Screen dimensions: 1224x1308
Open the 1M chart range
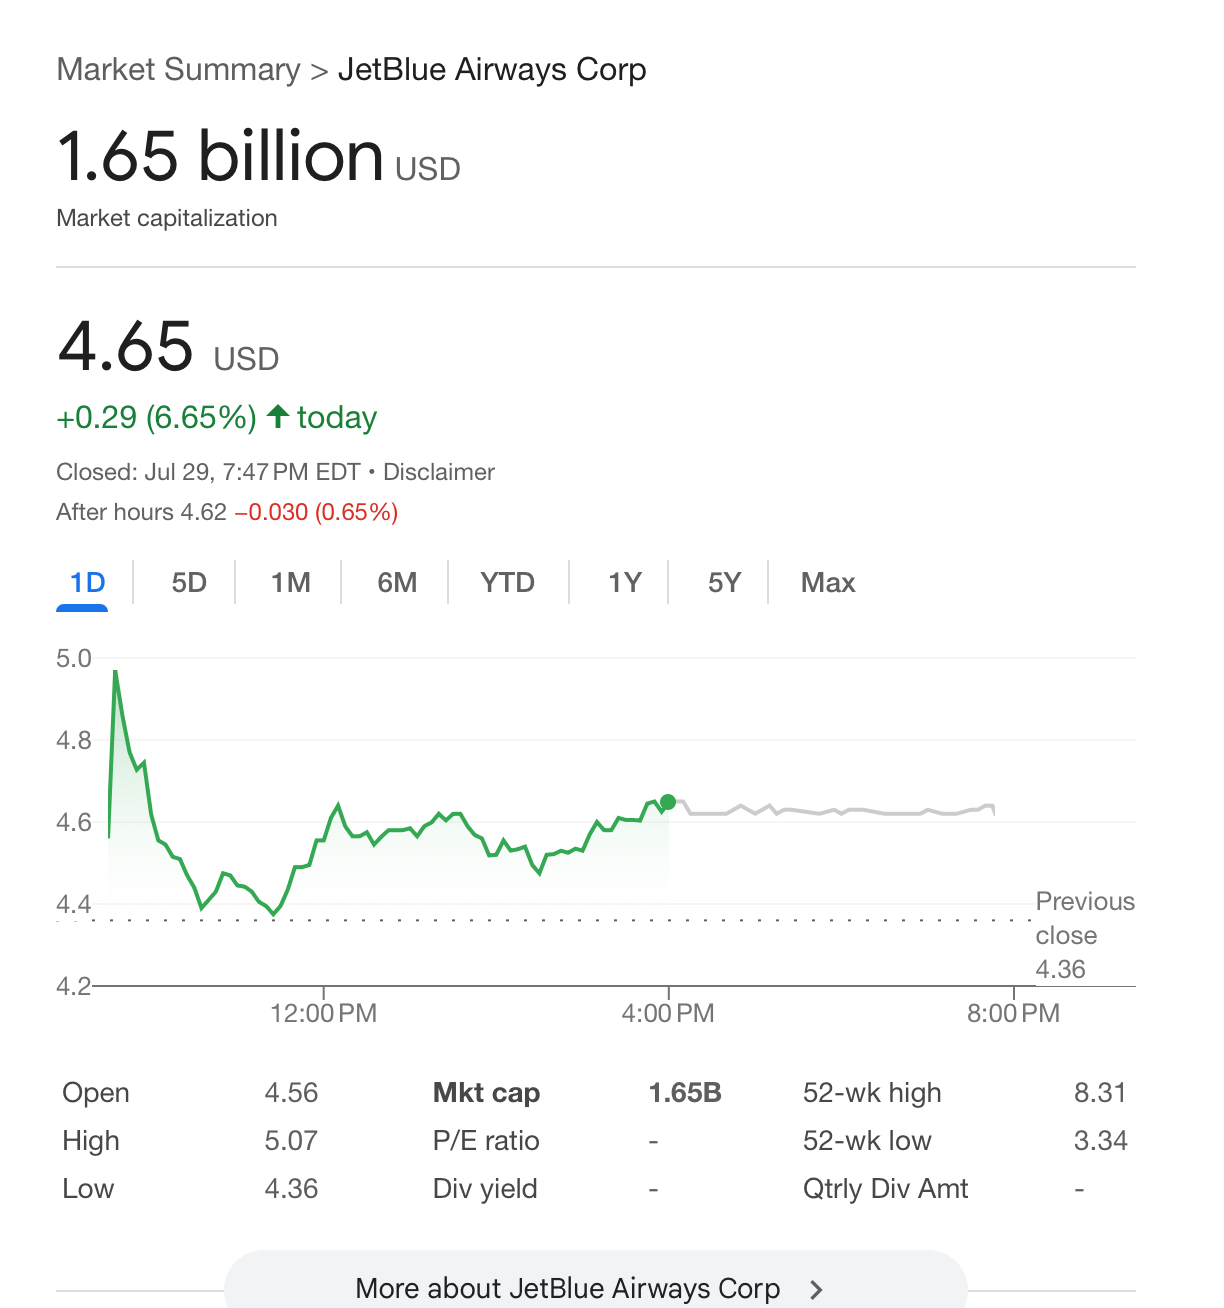pyautogui.click(x=290, y=582)
